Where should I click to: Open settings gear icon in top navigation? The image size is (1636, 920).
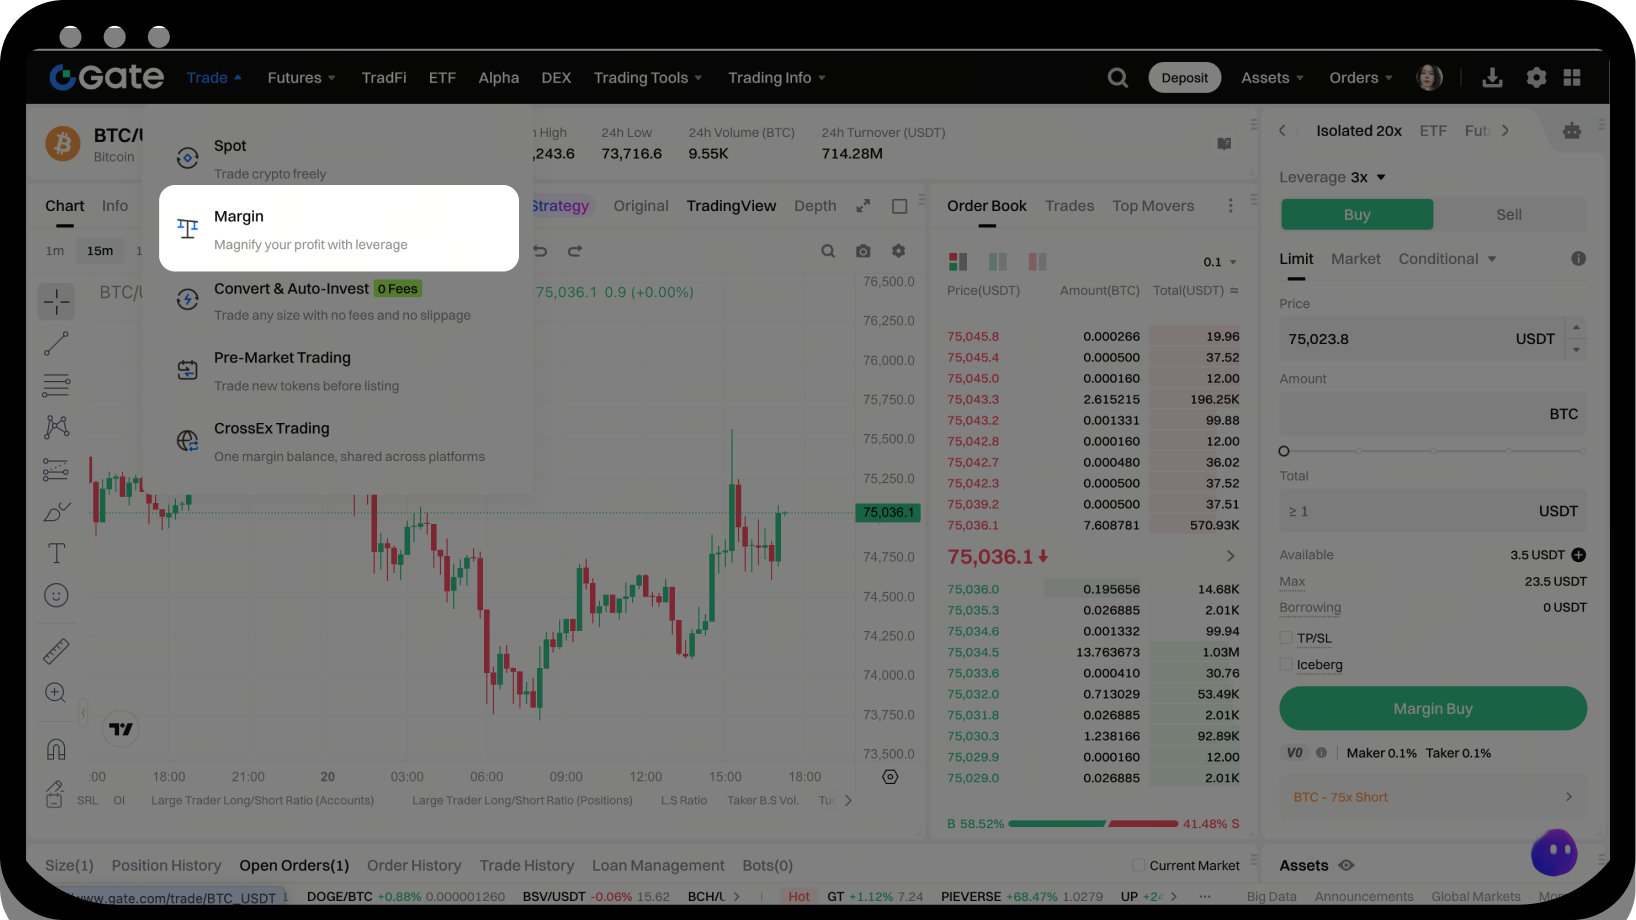(x=1536, y=78)
